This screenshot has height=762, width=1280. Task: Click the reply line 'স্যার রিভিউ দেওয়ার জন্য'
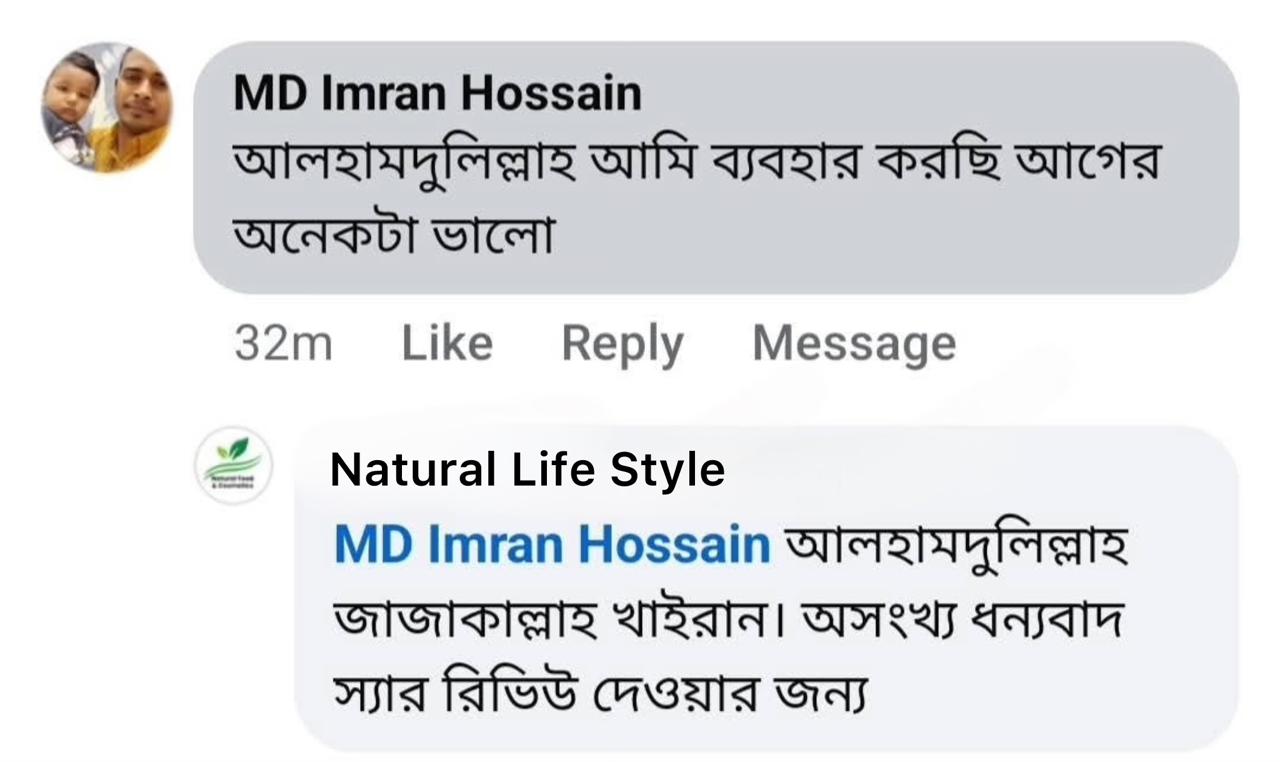pos(599,693)
